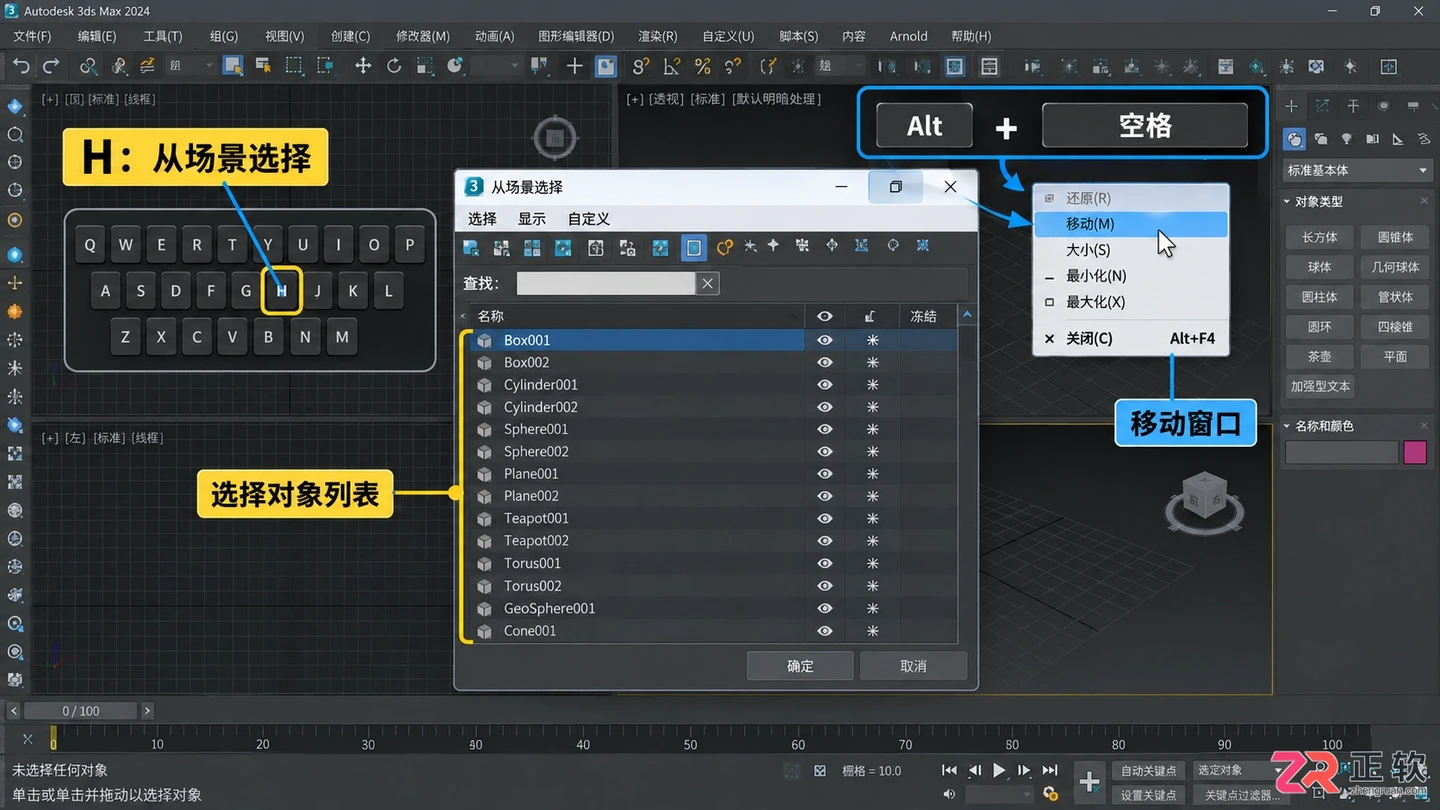Image resolution: width=1440 pixels, height=810 pixels.
Task: Open the magenta object color swatch
Action: click(1415, 452)
